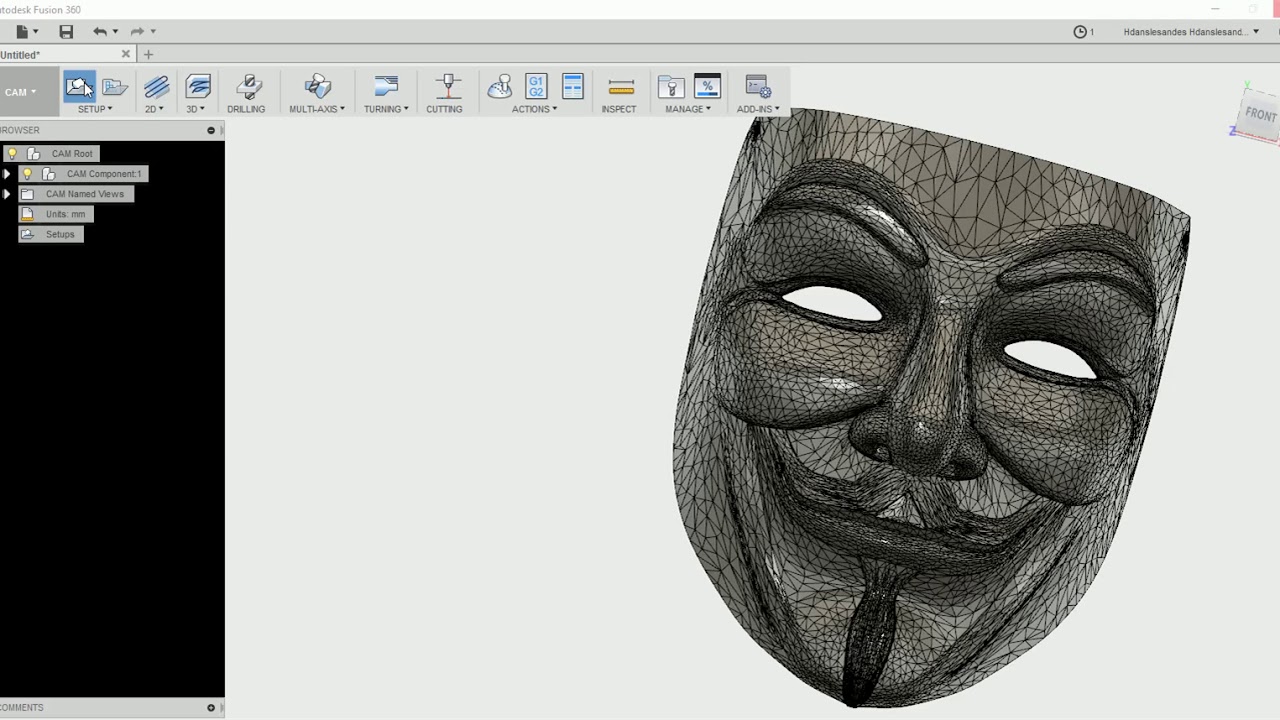The height and width of the screenshot is (720, 1280).
Task: Add a new document tab
Action: (148, 54)
